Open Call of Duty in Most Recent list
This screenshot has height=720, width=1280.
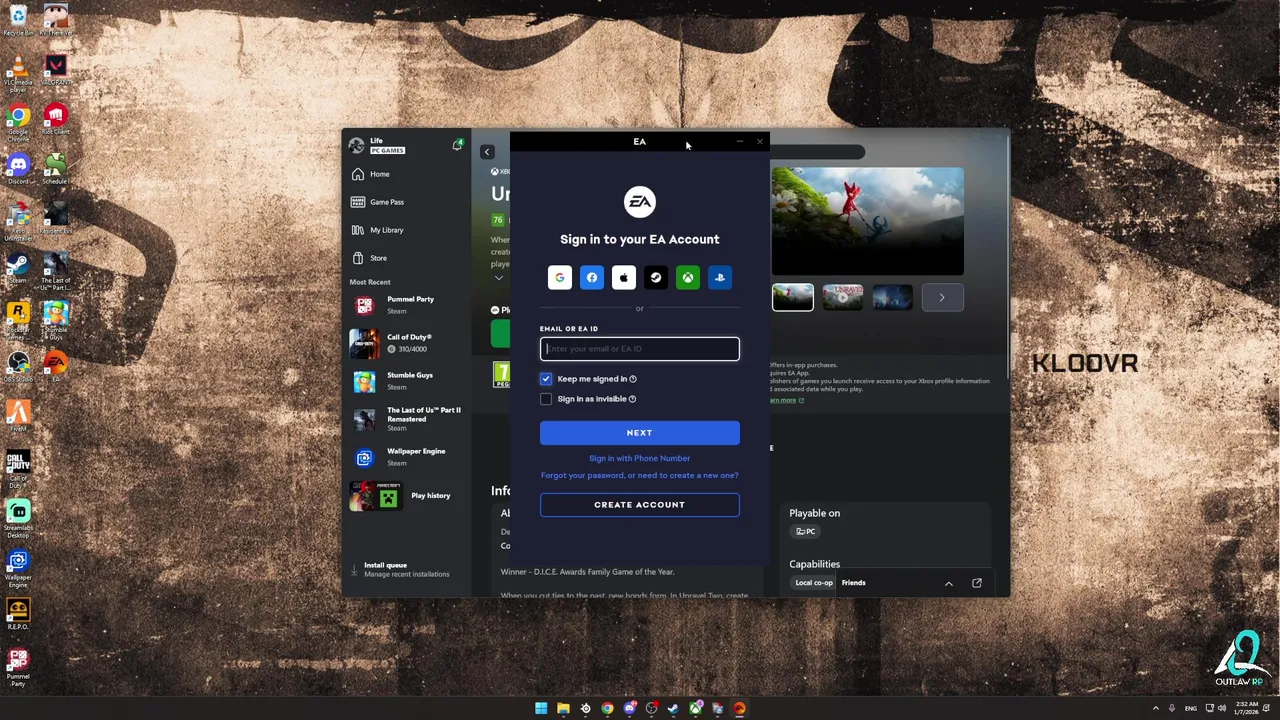tap(408, 343)
